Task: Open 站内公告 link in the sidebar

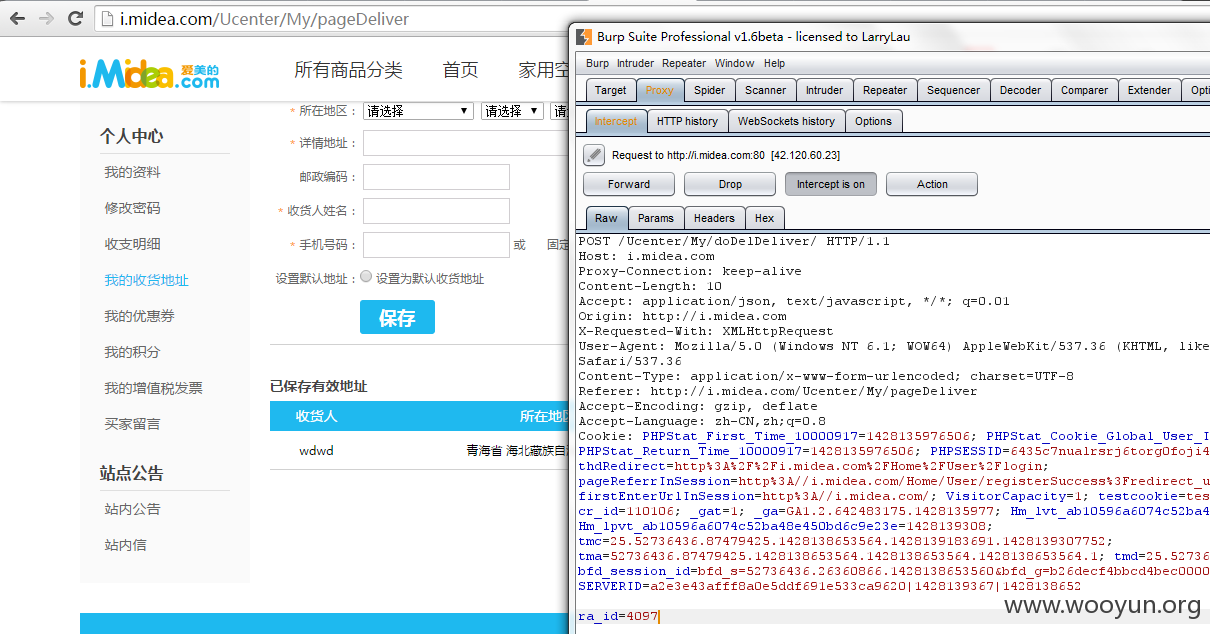Action: [x=132, y=509]
